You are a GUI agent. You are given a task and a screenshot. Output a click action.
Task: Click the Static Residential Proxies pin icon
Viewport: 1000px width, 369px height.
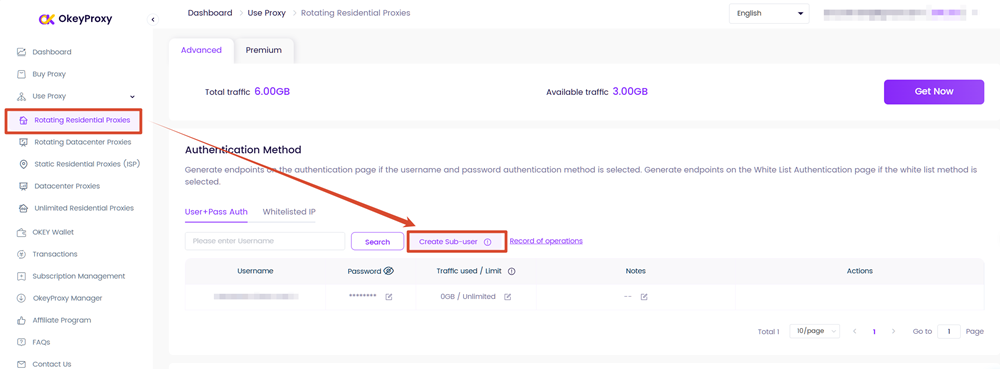click(24, 164)
